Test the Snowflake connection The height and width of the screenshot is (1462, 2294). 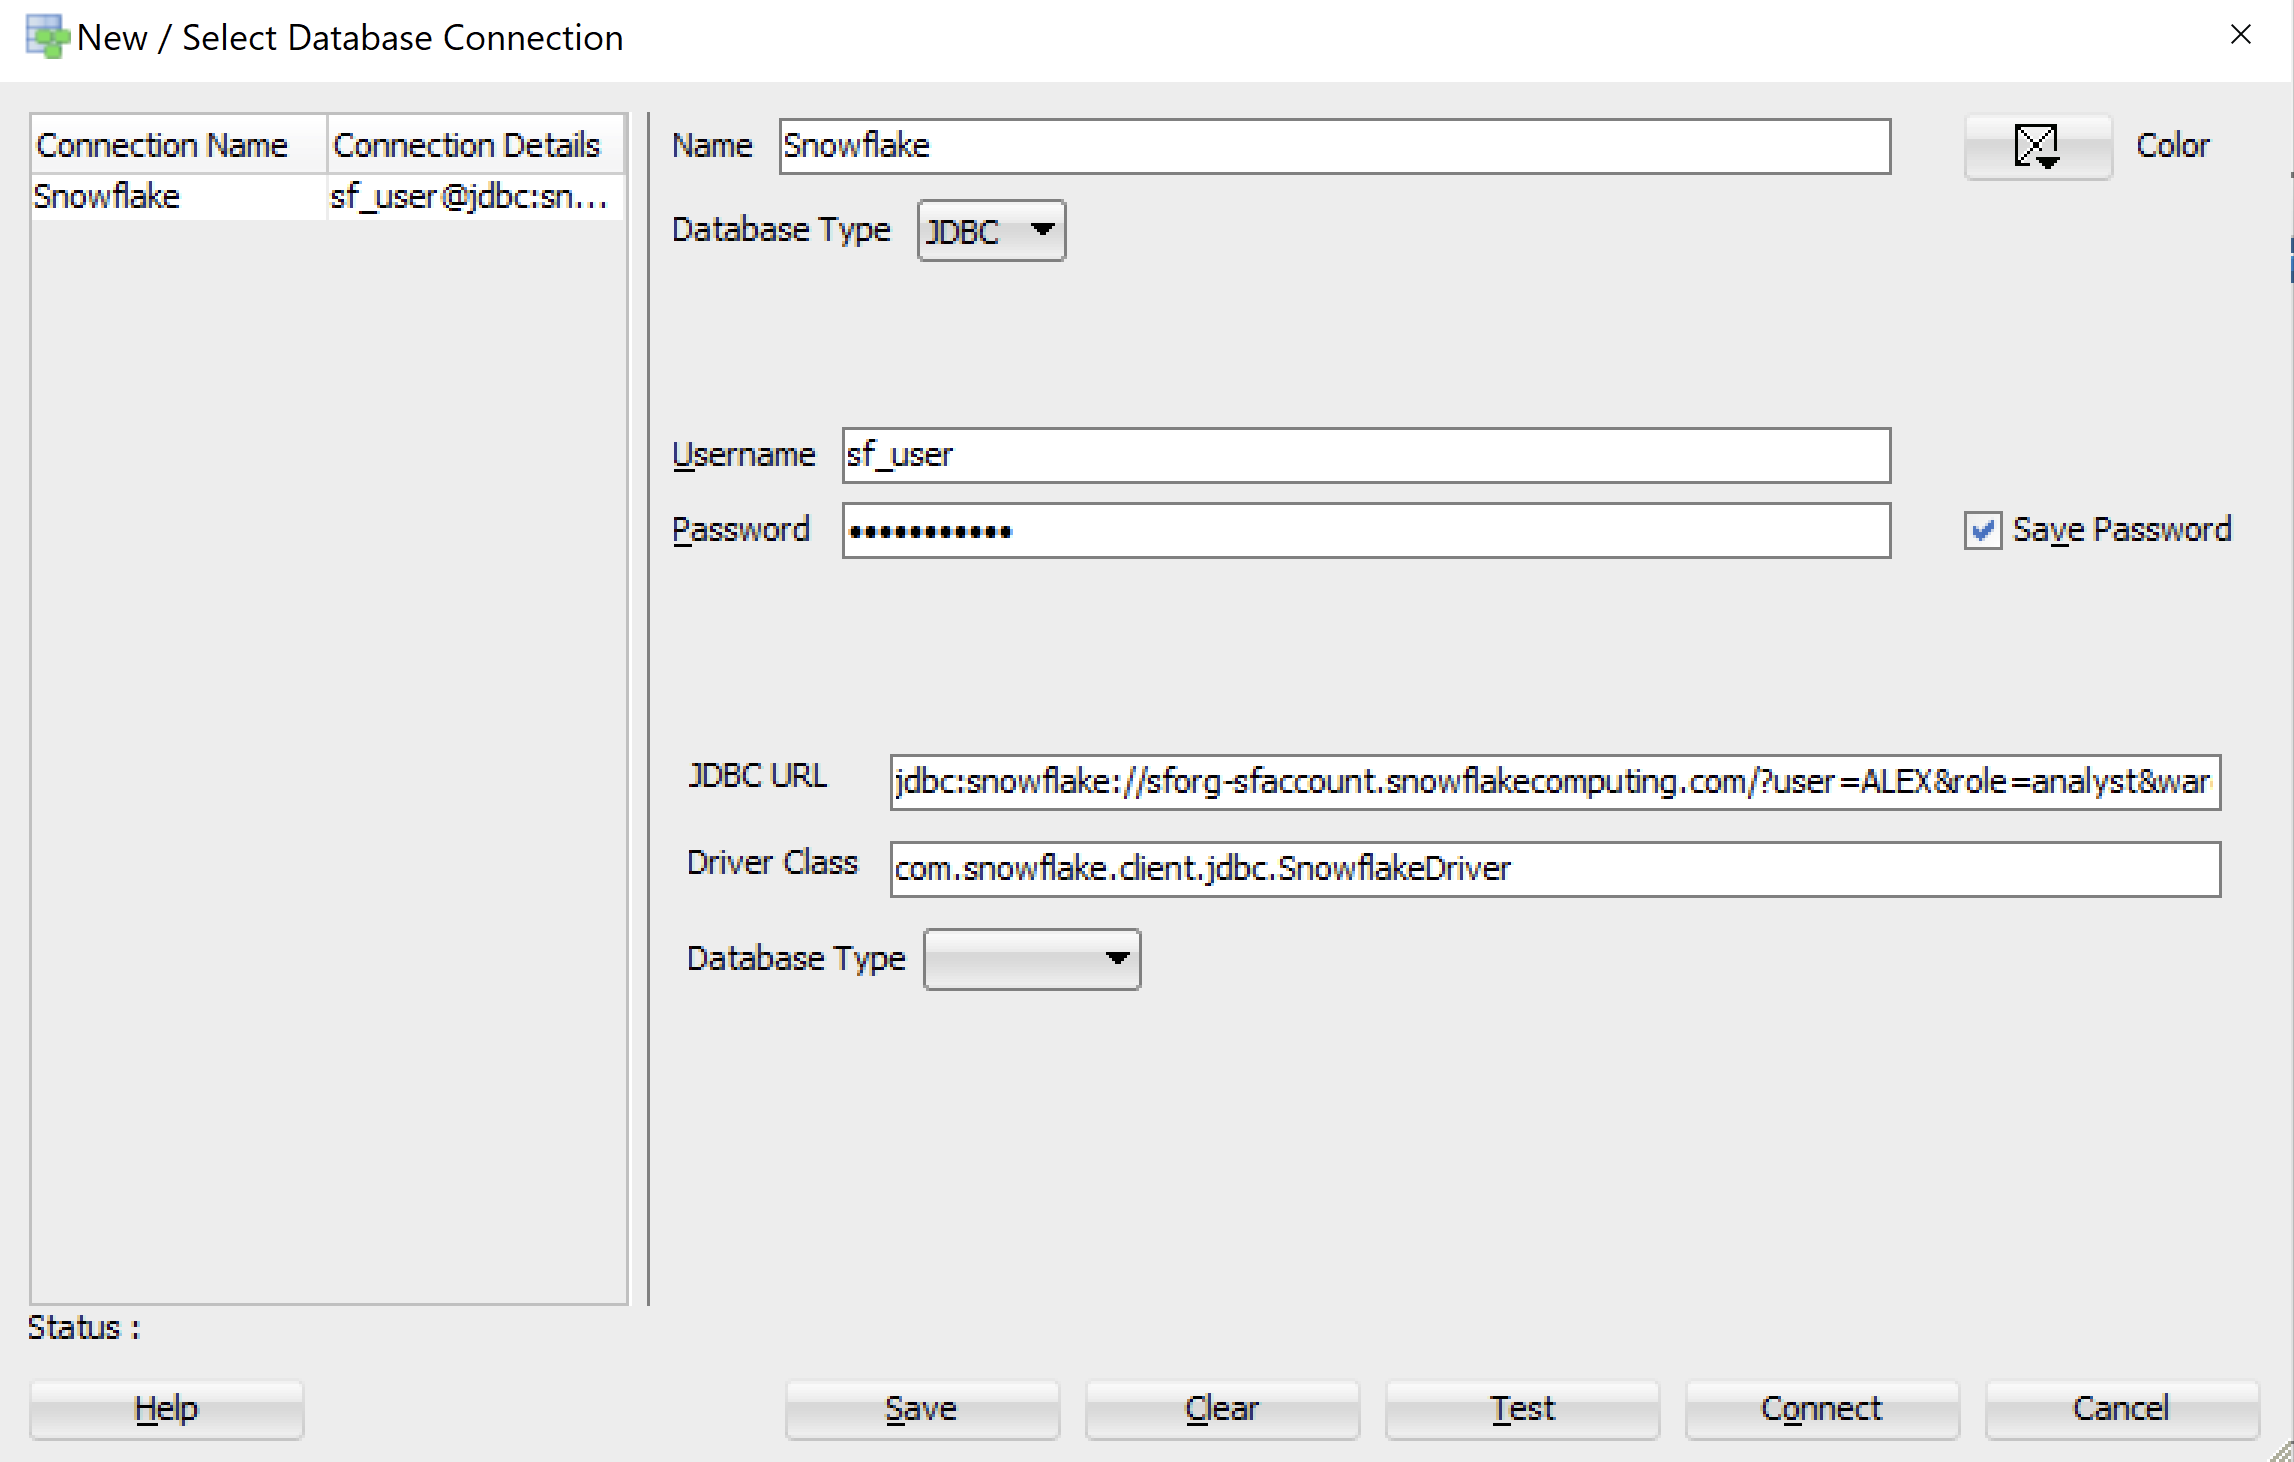point(1521,1409)
